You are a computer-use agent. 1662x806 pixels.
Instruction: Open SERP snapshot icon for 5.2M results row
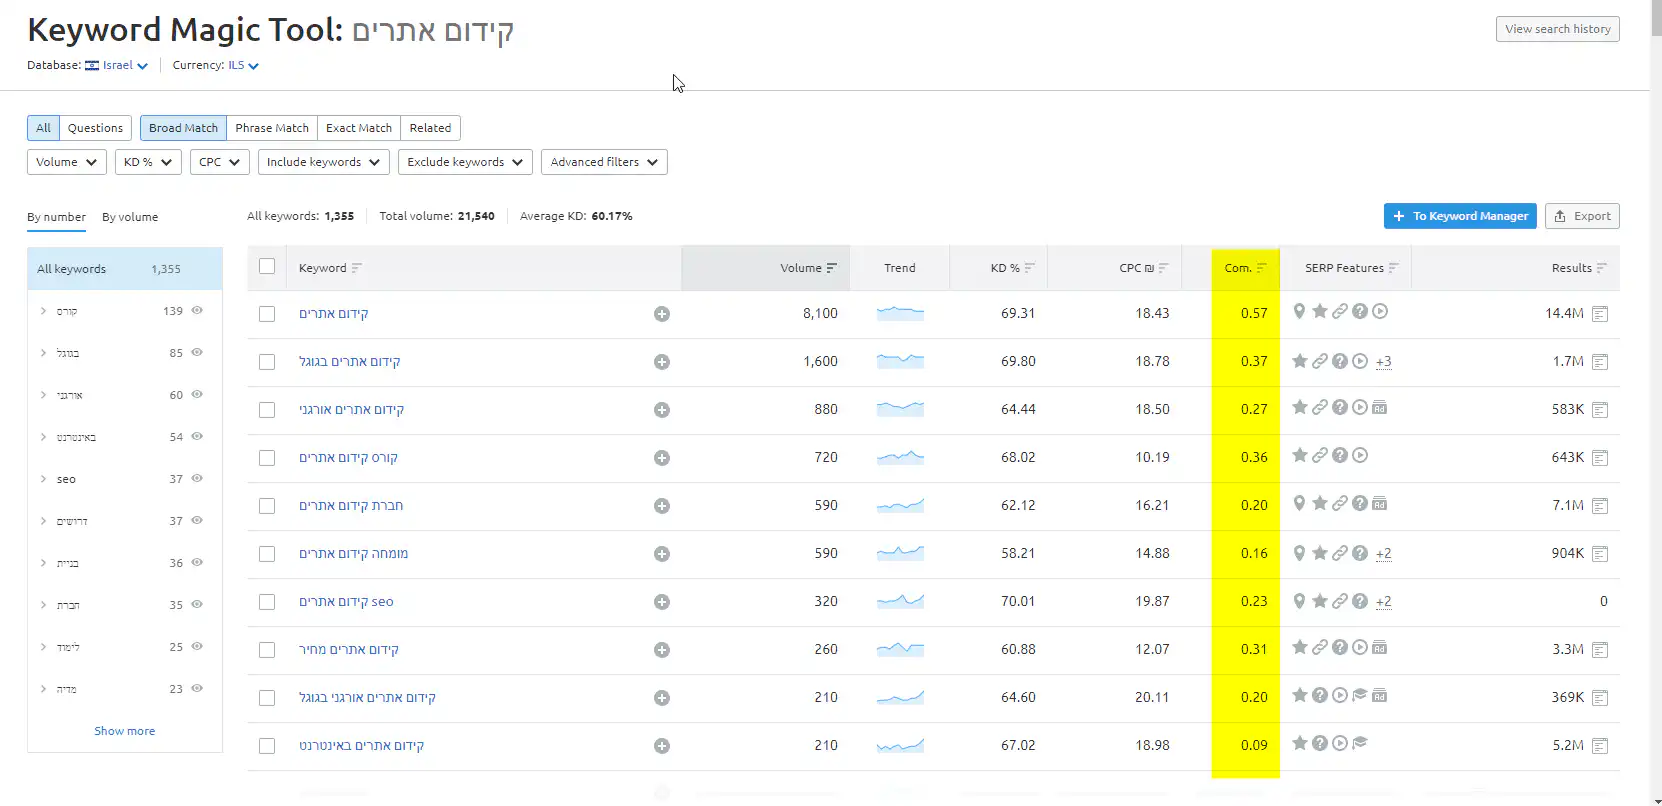click(x=1600, y=746)
